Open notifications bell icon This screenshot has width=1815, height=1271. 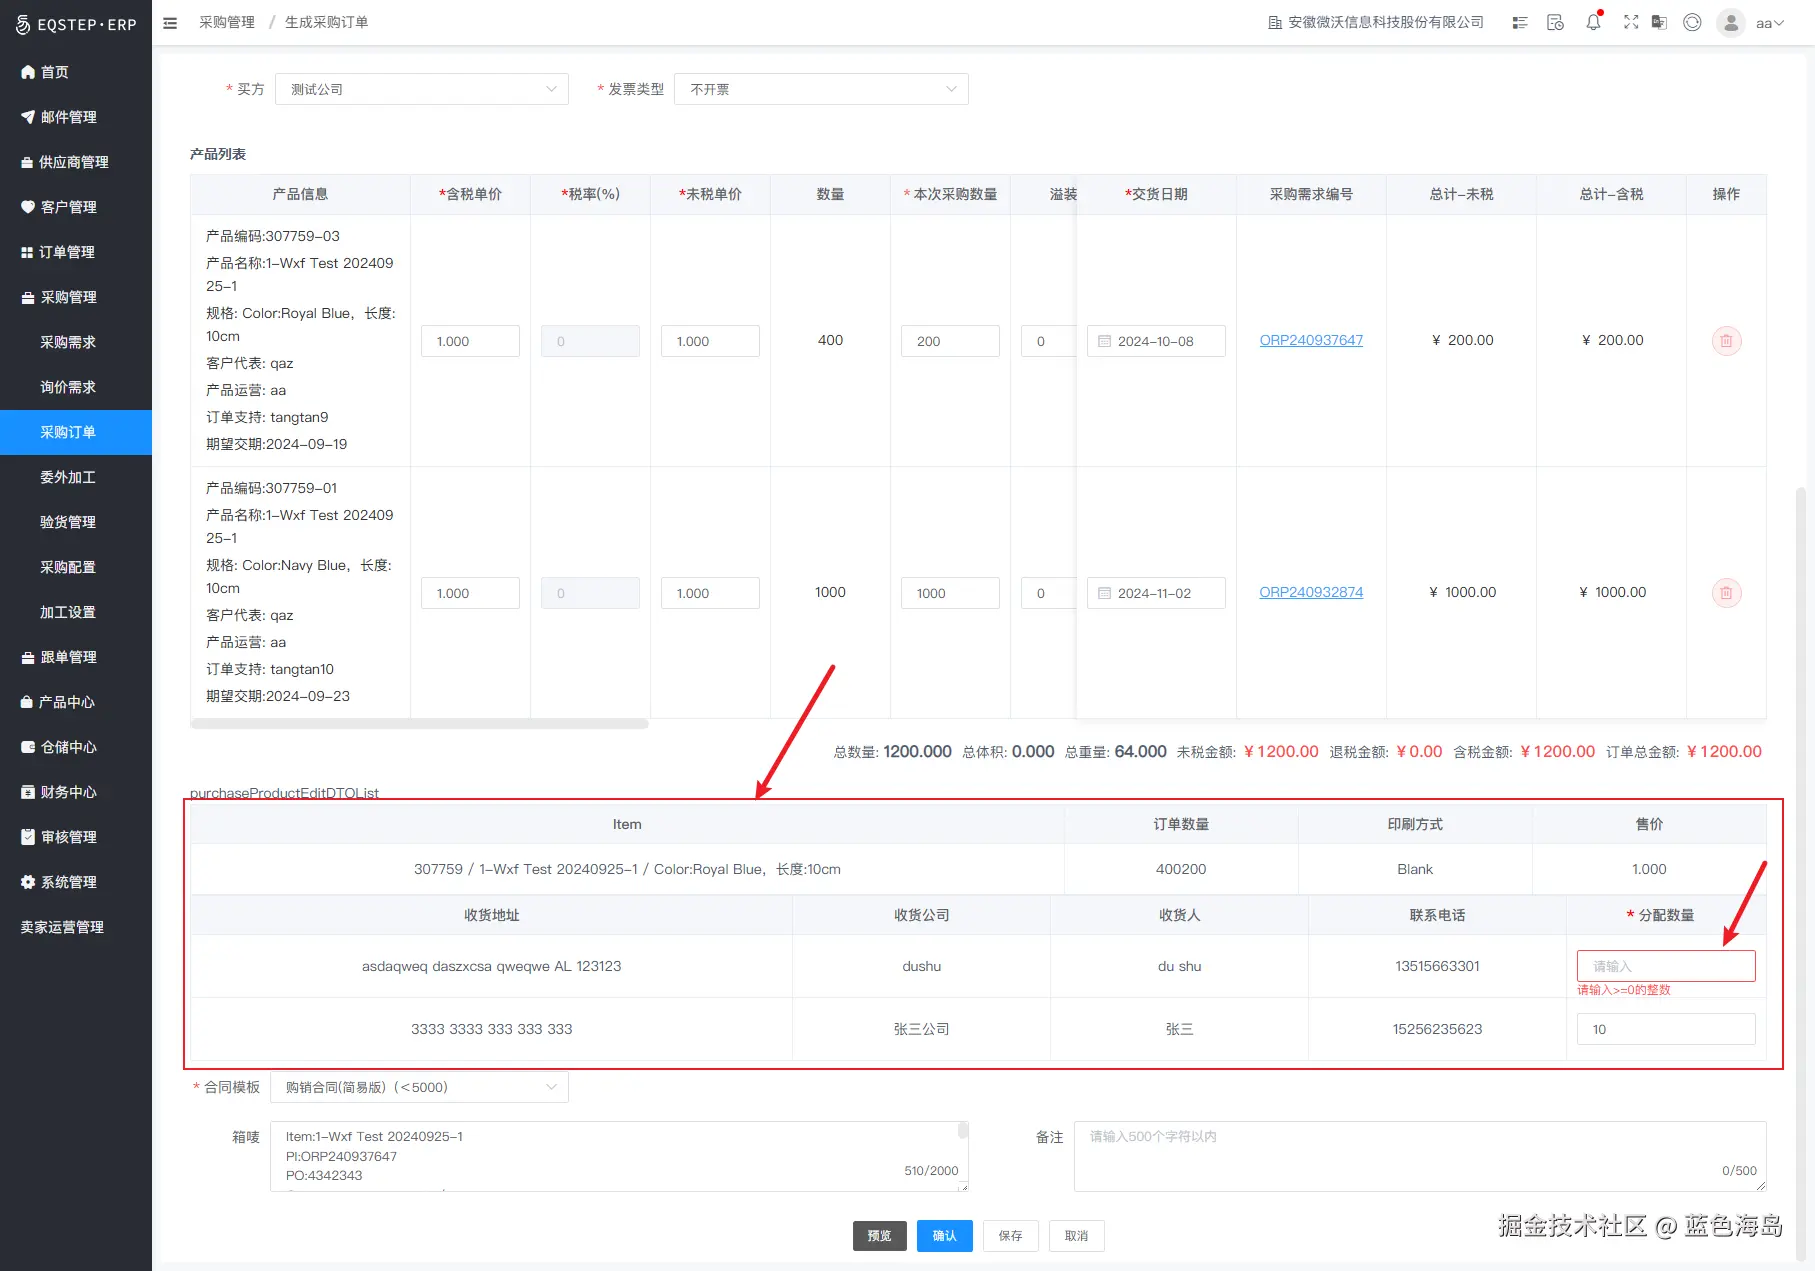click(1594, 22)
